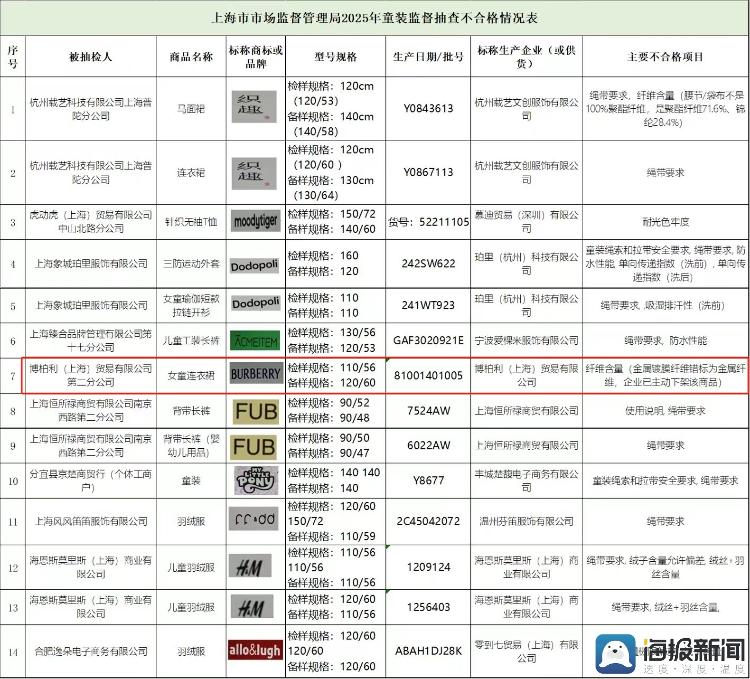750x679 pixels.
Task: Click manufacturer 慕迪贸易（深圳）有限公司
Action: (x=526, y=222)
